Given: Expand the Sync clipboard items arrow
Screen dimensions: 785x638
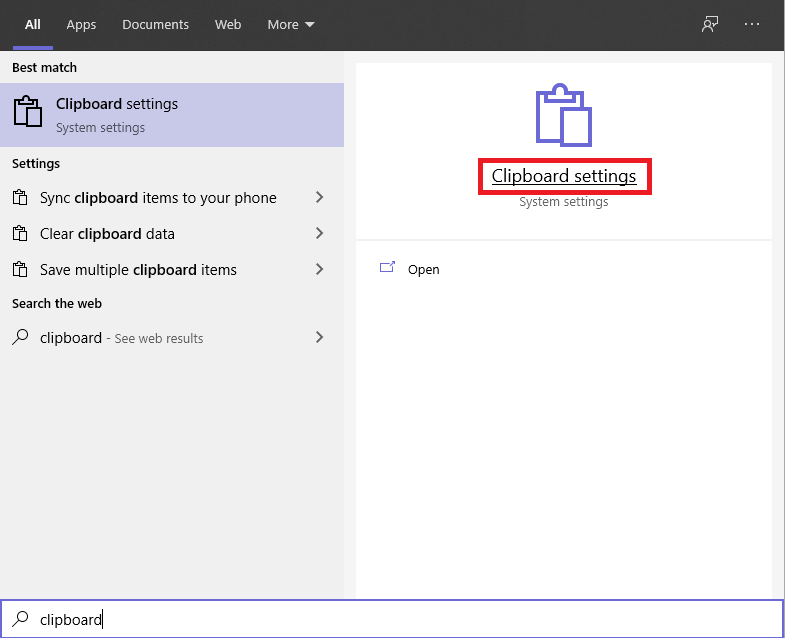Looking at the screenshot, I should (319, 197).
